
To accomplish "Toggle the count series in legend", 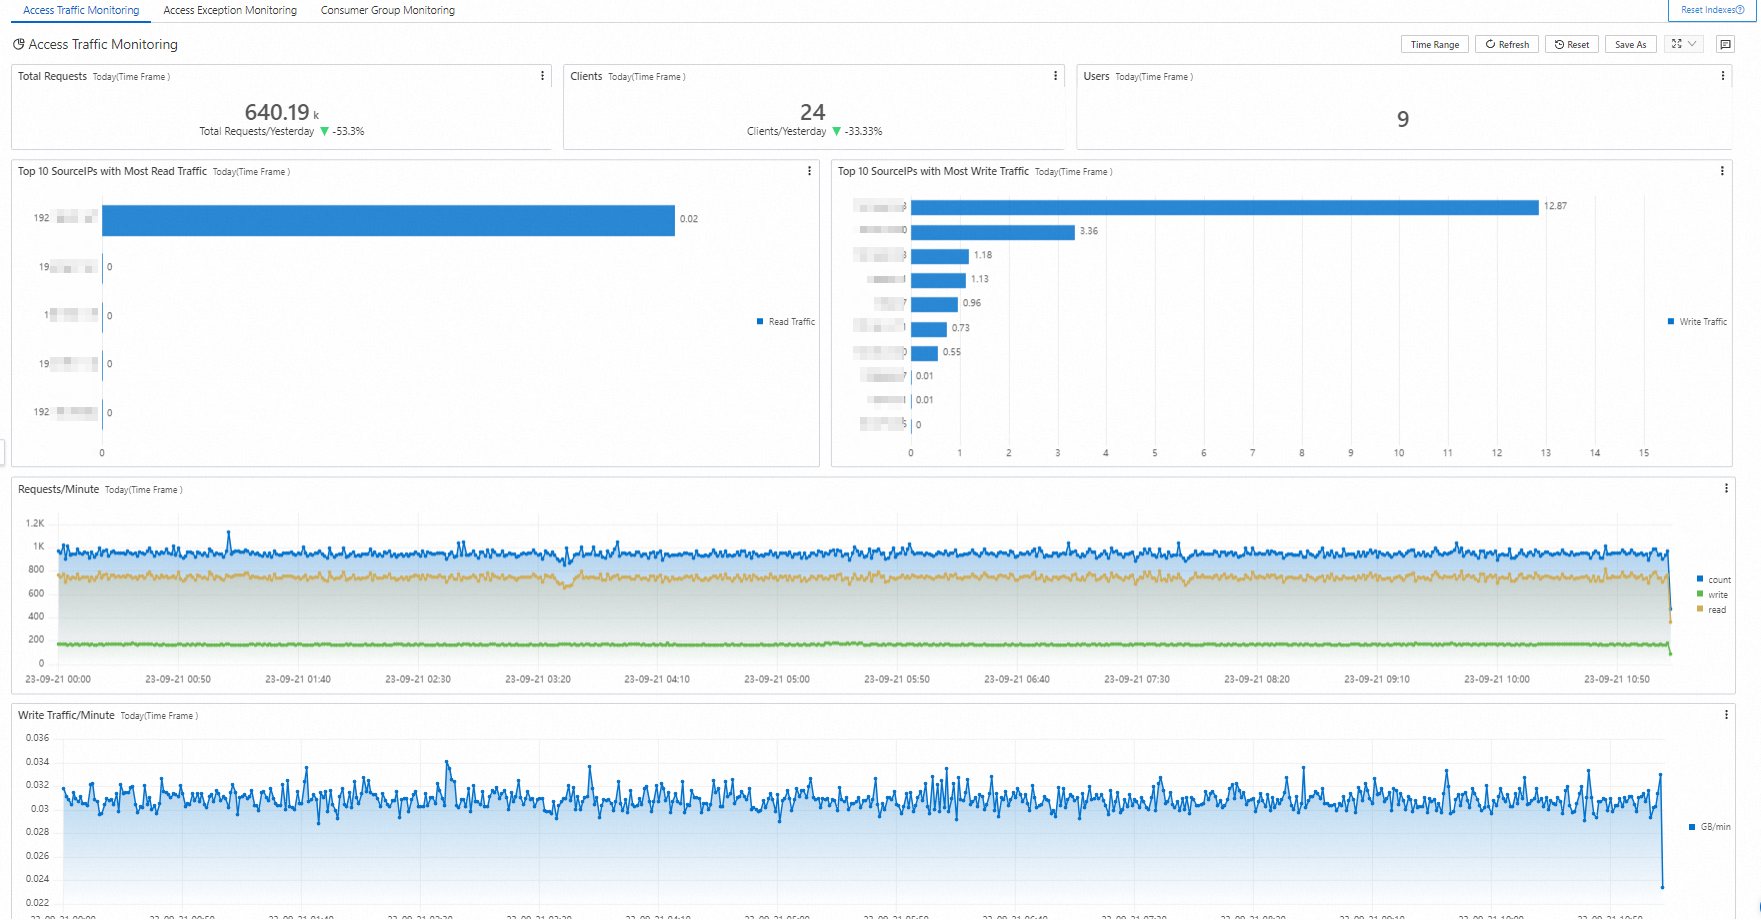I will pos(1713,580).
